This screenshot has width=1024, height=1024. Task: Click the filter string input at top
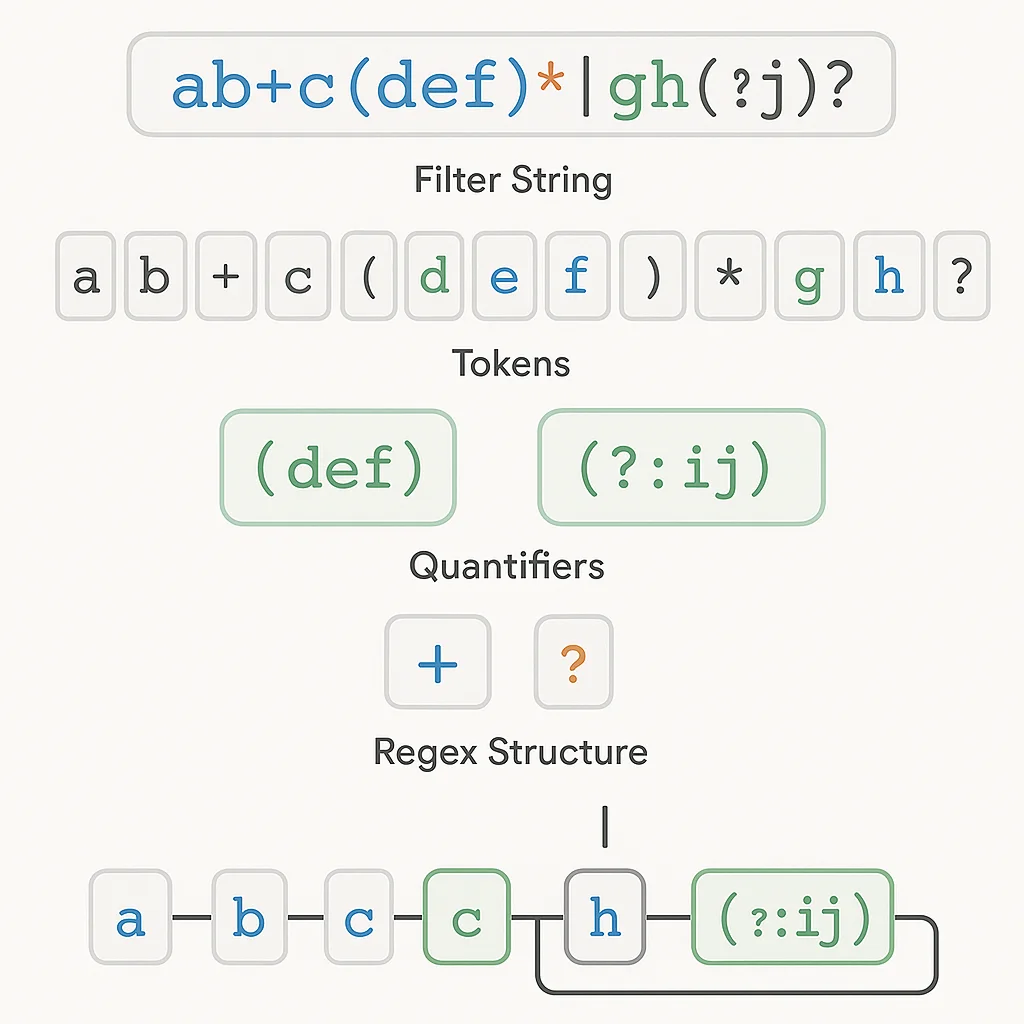coord(510,85)
